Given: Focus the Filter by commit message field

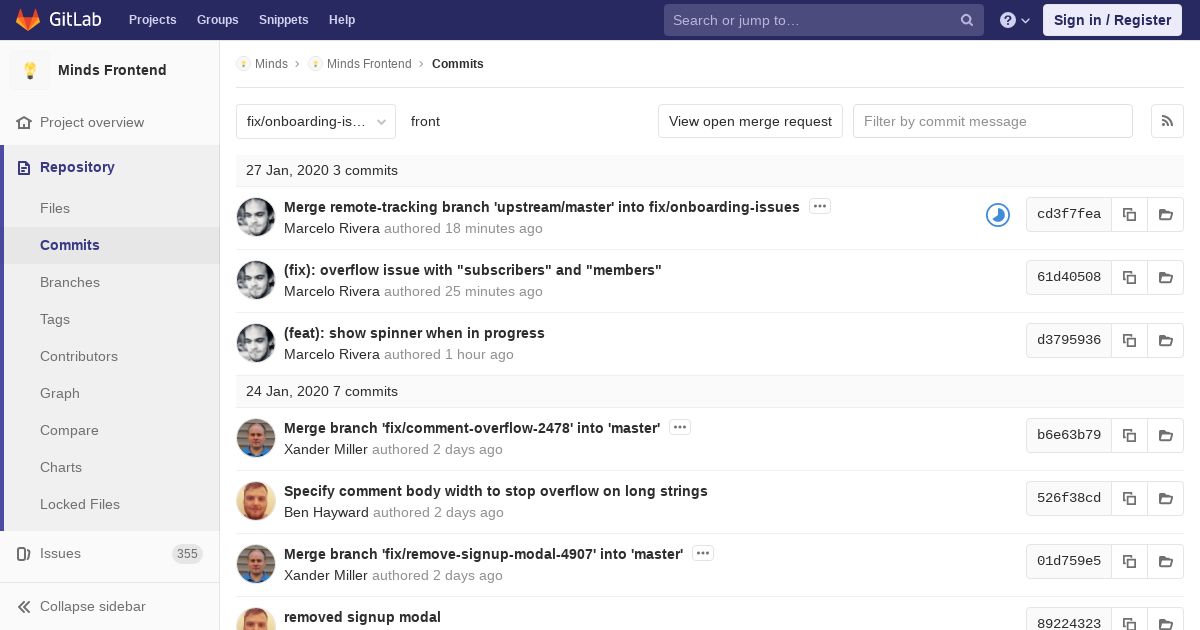Looking at the screenshot, I should click(x=993, y=121).
